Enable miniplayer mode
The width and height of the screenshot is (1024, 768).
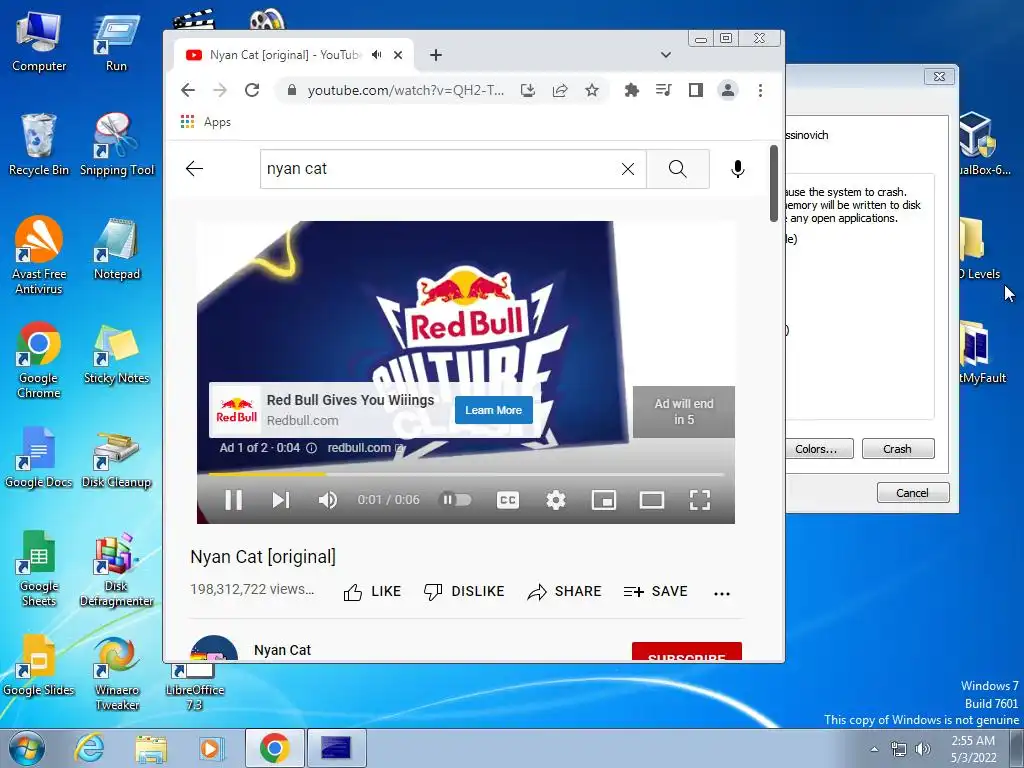tap(603, 500)
